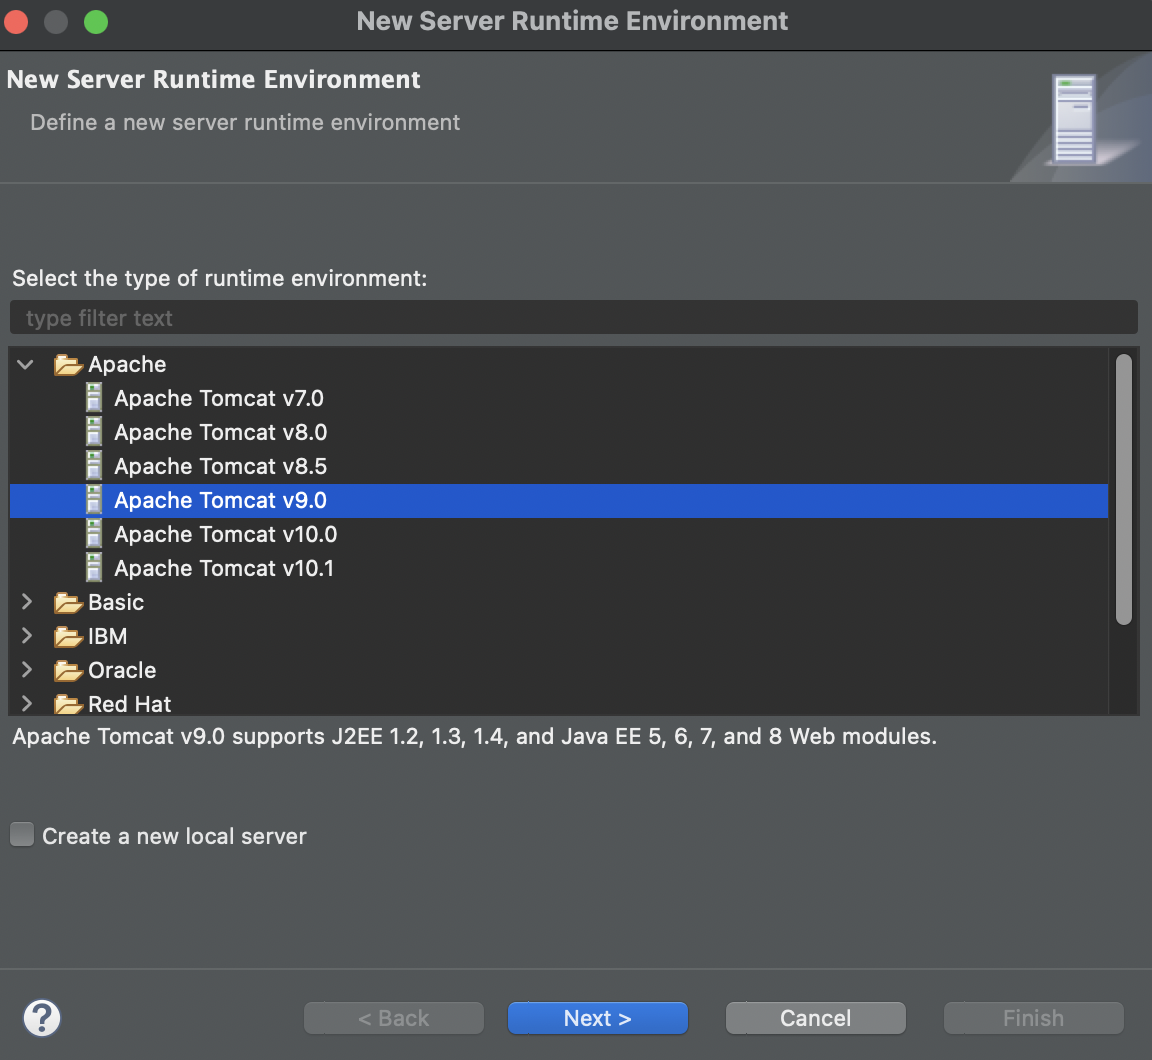Expand the Oracle category chevron
Image resolution: width=1152 pixels, height=1060 pixels.
pyautogui.click(x=26, y=669)
